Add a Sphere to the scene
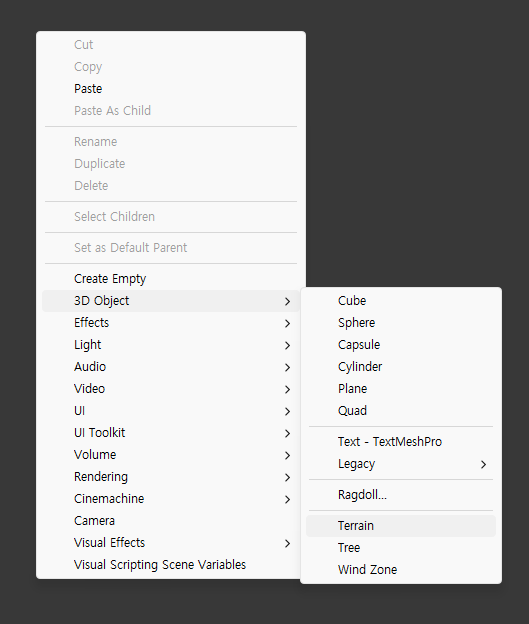 tap(401, 323)
